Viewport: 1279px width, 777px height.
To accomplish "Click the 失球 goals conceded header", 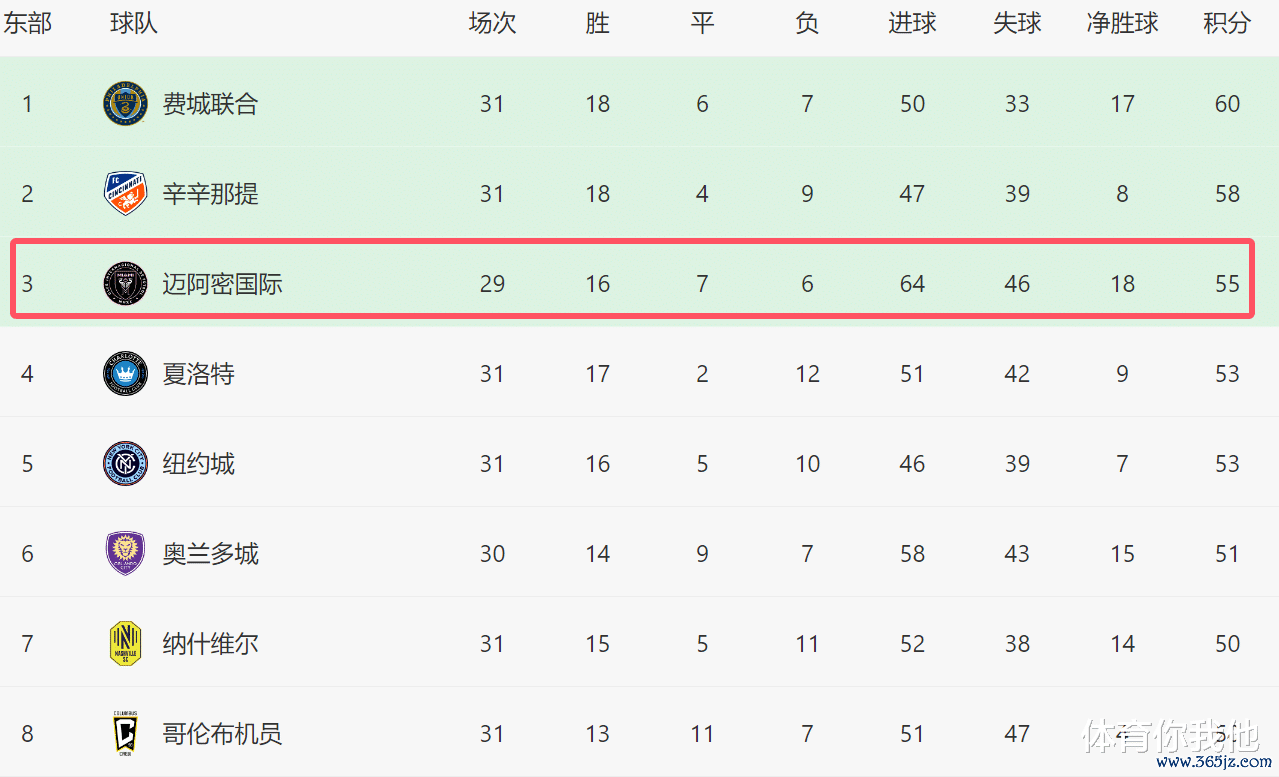I will coord(1017,23).
